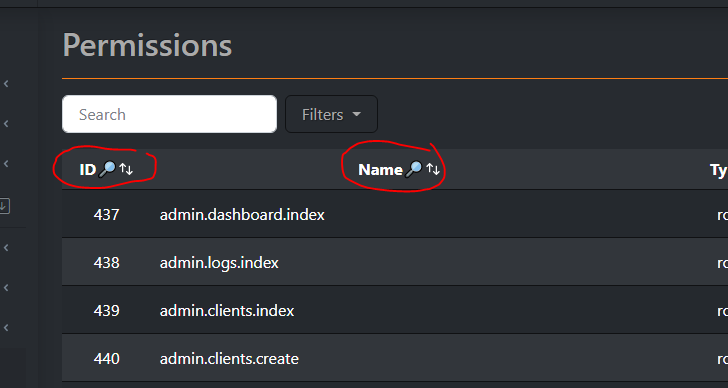Click the partially visible Ty column header

[x=719, y=170]
